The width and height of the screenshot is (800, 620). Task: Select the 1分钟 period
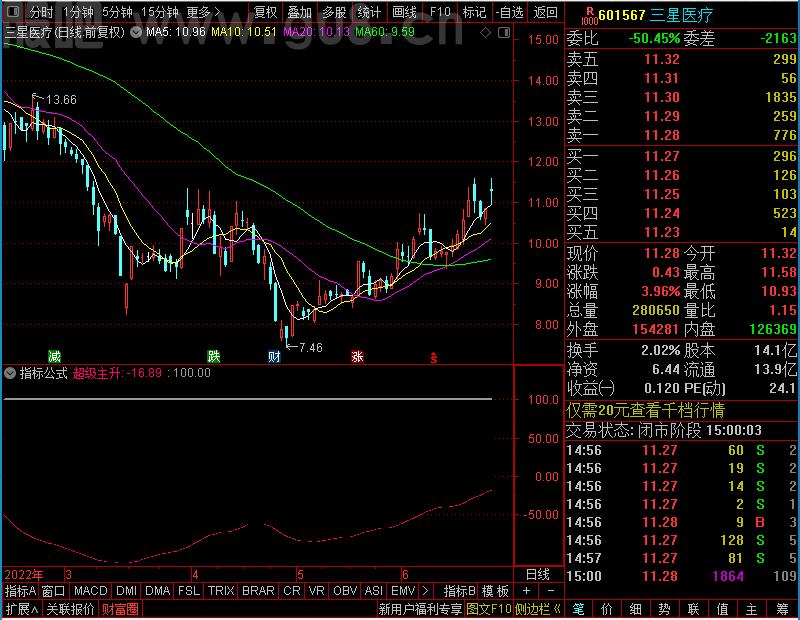coord(78,12)
